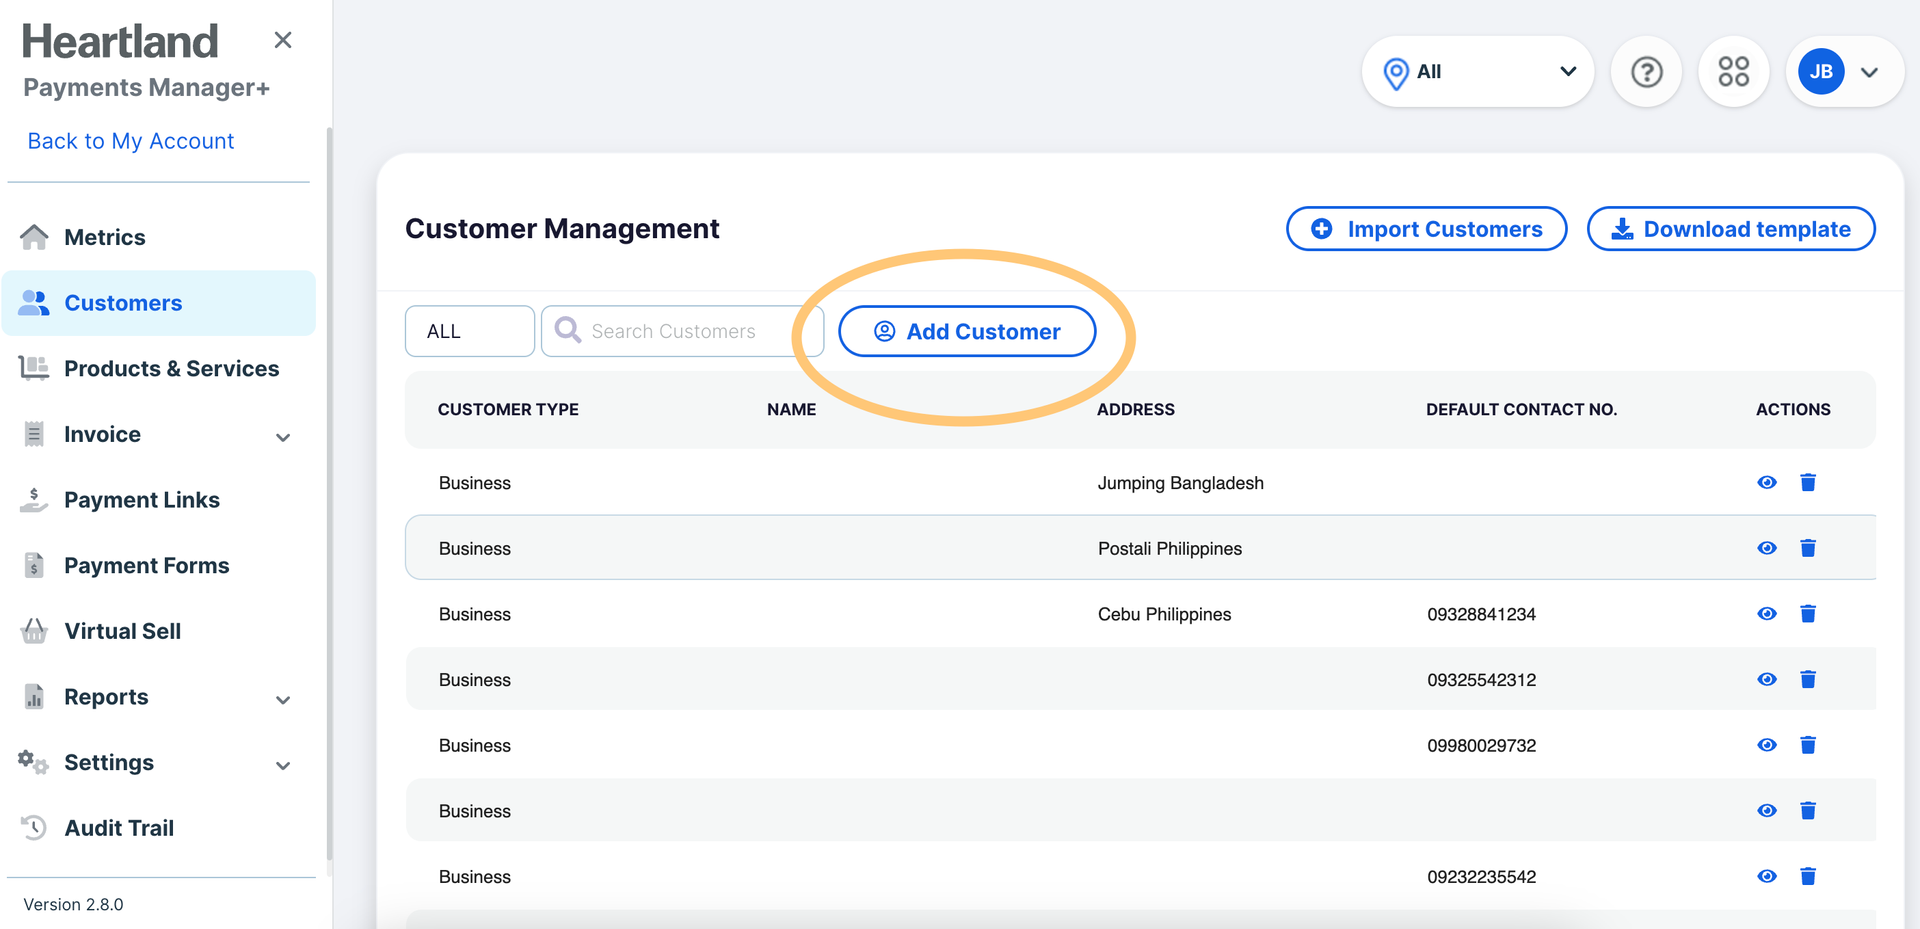The height and width of the screenshot is (929, 1920).
Task: Expand the Reports submenu chevron
Action: (x=283, y=700)
